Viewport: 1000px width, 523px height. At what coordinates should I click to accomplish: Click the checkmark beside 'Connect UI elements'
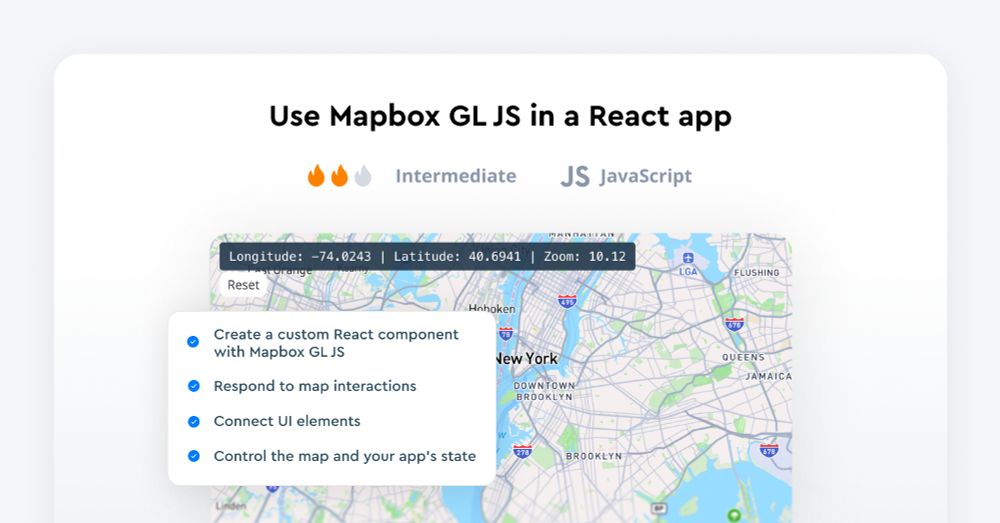[x=194, y=421]
